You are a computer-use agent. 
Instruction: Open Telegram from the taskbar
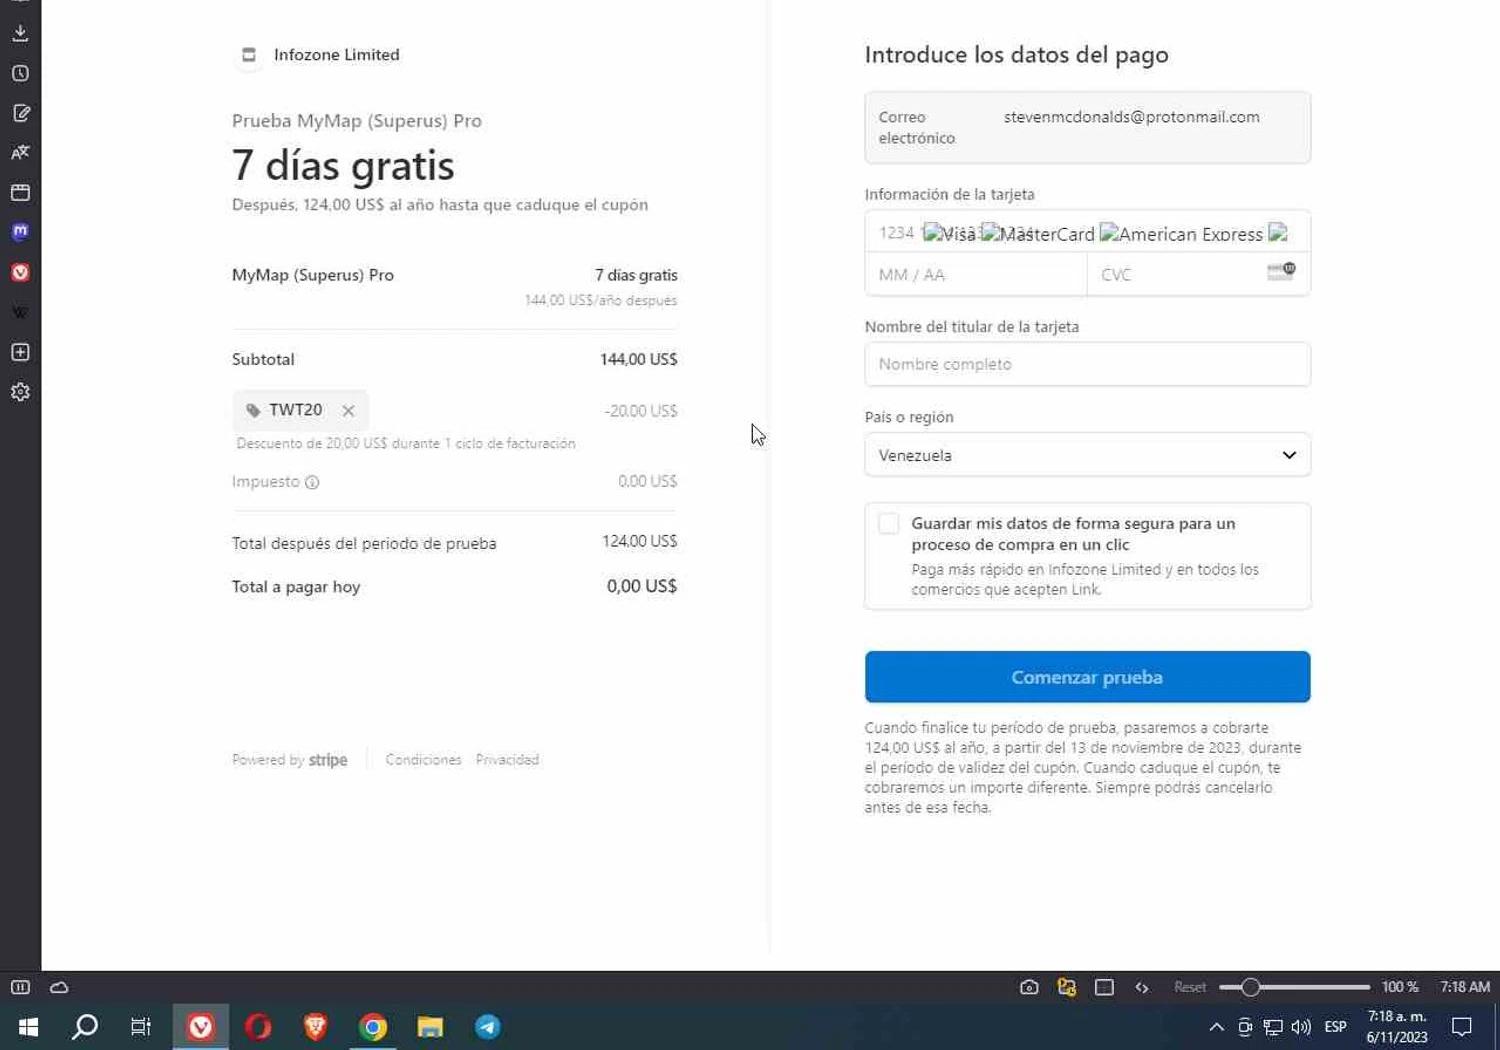[488, 1027]
